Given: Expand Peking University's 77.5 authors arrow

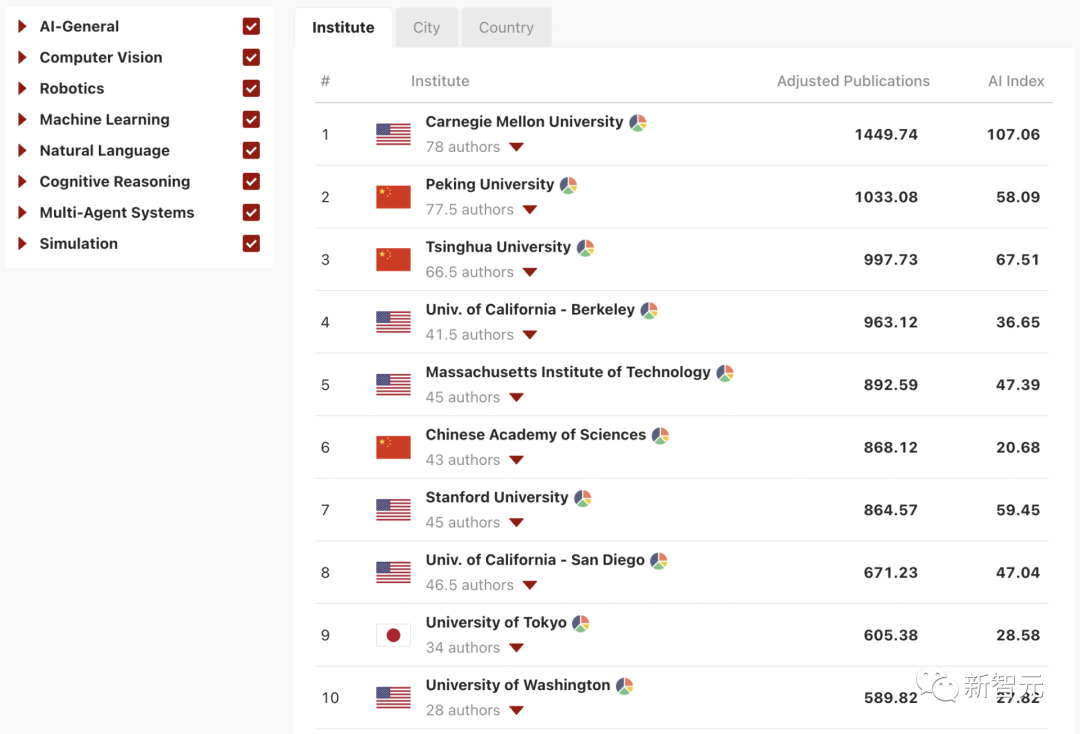Looking at the screenshot, I should (x=530, y=210).
